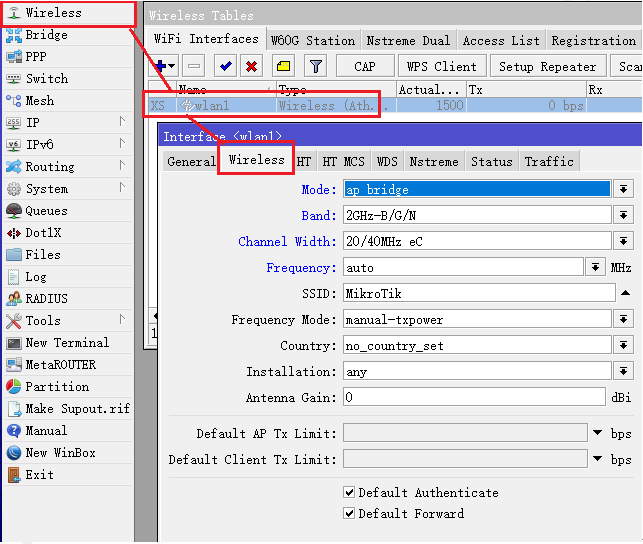Click the funnel filter icon
Image resolution: width=643 pixels, height=544 pixels.
[314, 66]
